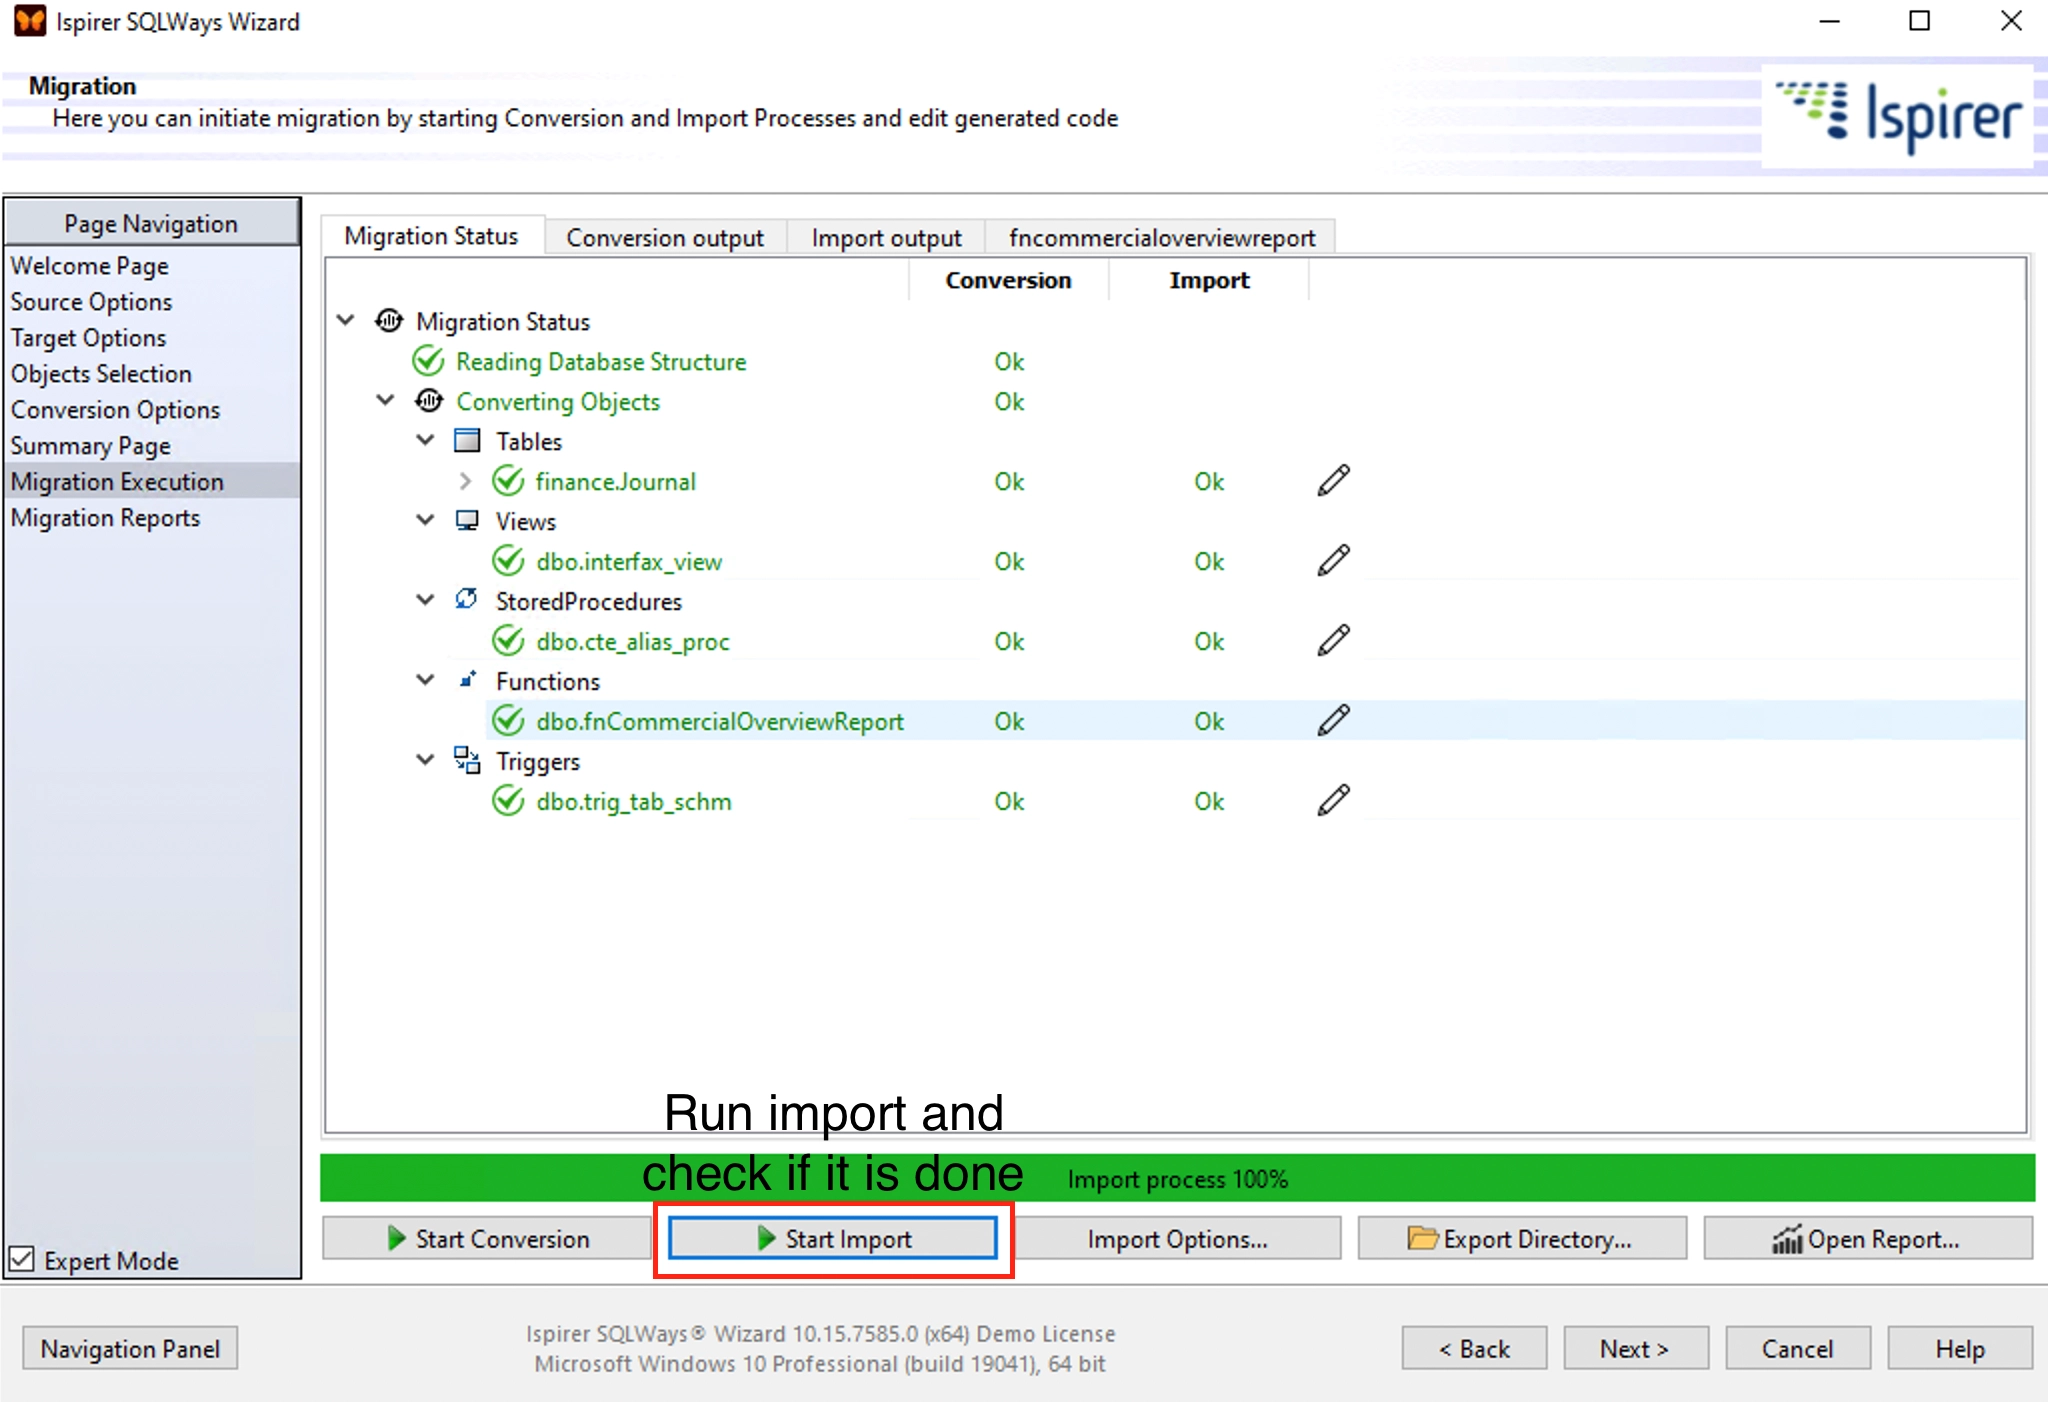Click green checkmark beside dbo.cte_alias_proc
This screenshot has height=1402, width=2048.
click(x=508, y=641)
